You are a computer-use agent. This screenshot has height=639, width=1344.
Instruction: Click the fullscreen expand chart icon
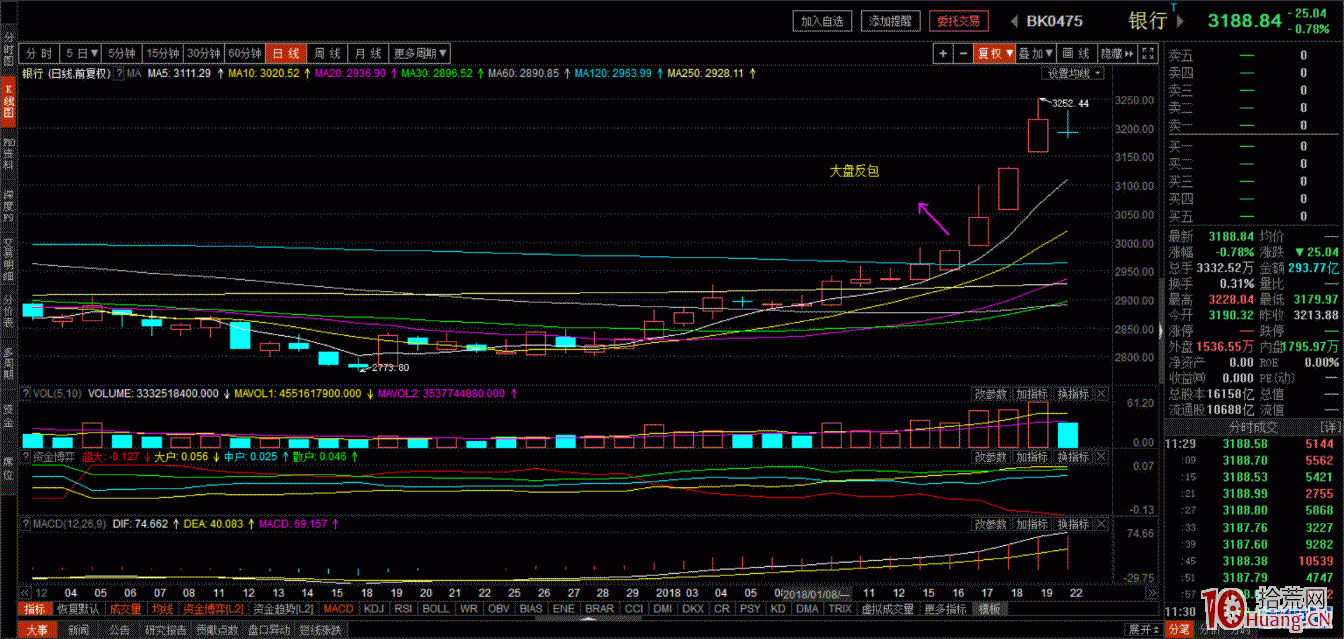coord(1147,53)
